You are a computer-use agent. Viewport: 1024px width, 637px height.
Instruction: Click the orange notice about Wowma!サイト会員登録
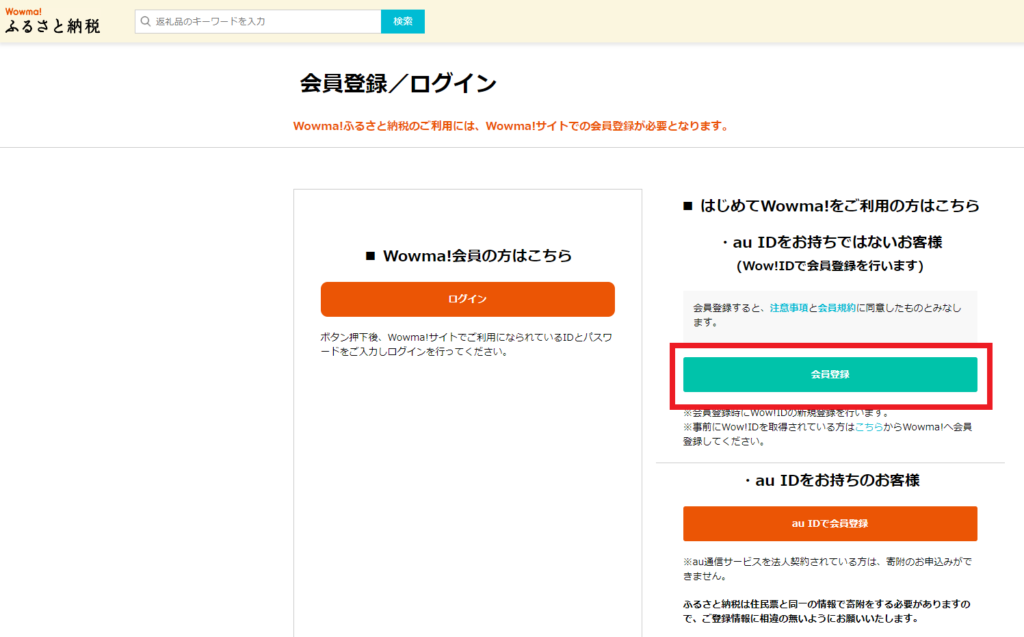click(511, 126)
